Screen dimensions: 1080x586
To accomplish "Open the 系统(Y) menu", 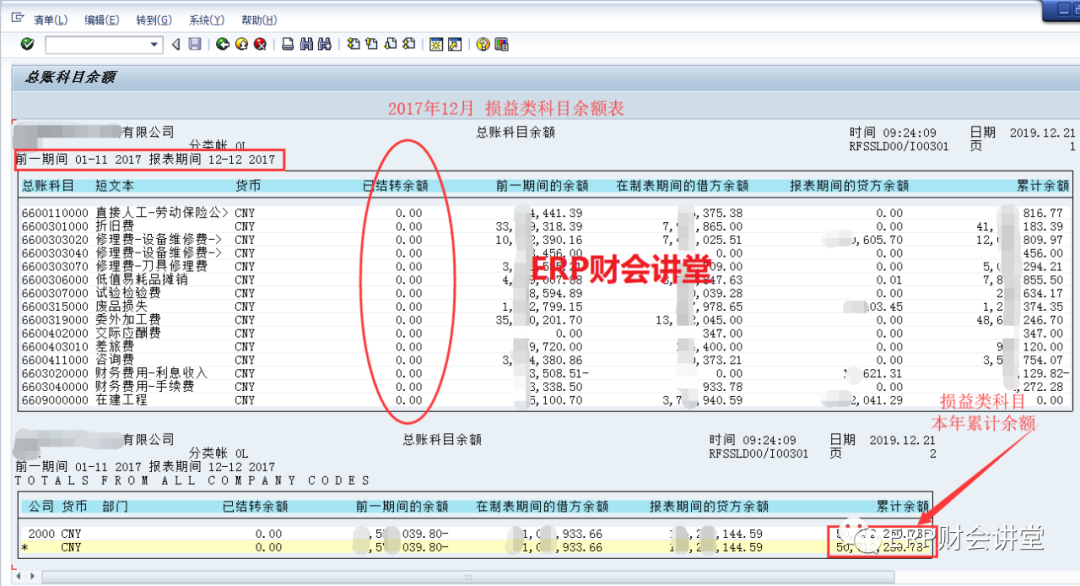I will click(206, 20).
